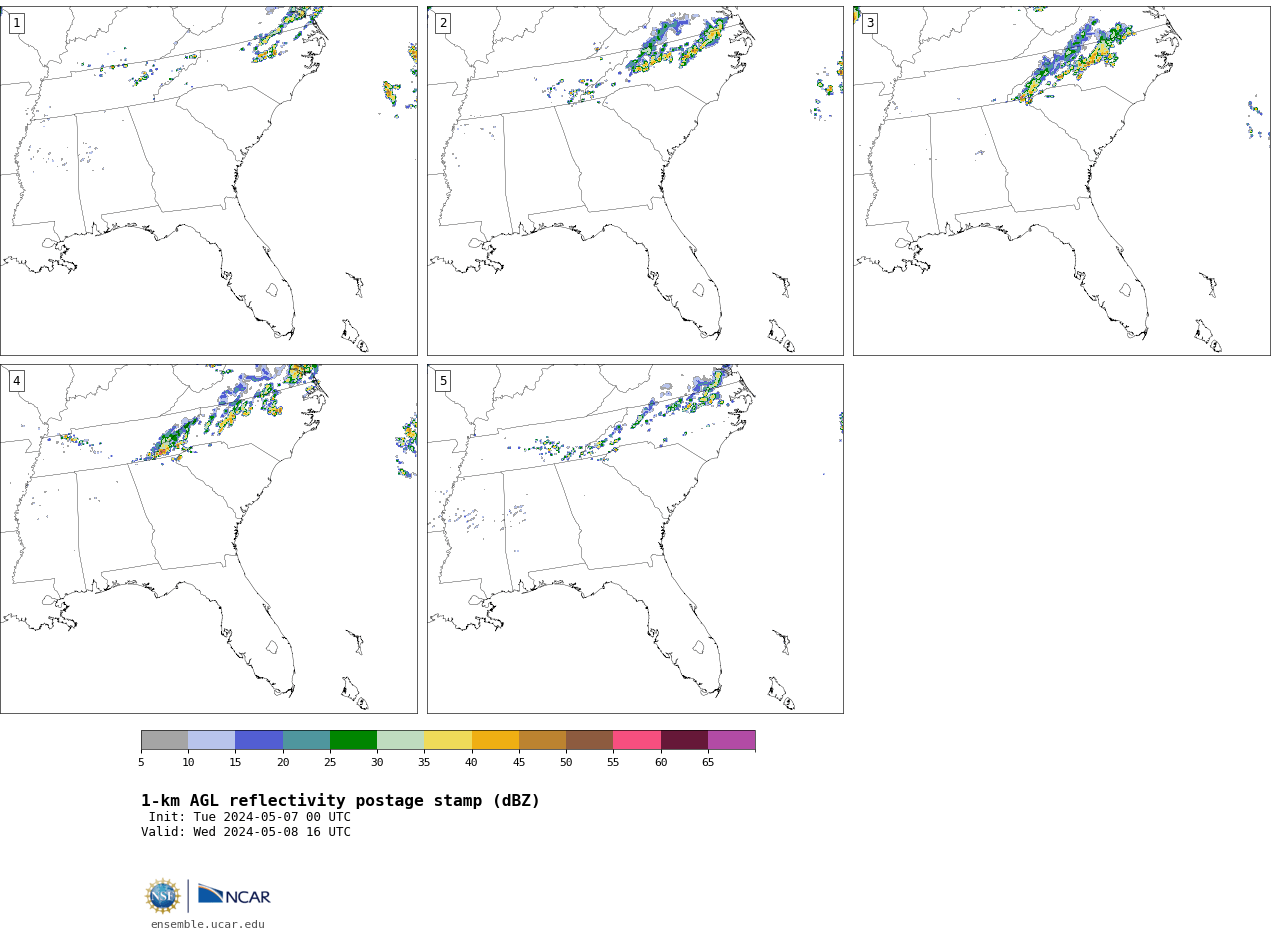
Task: Click the teal 20-25 dBZ swatch
Action: pos(306,740)
